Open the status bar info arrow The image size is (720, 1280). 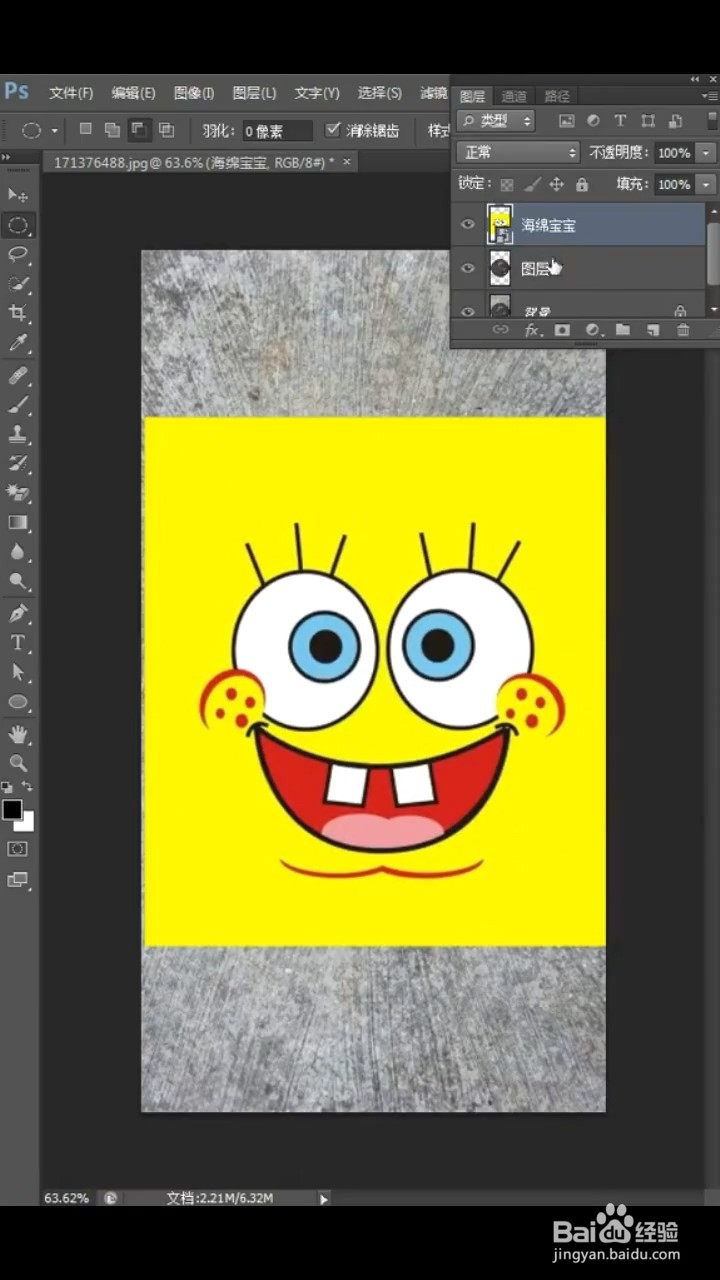tap(323, 1198)
